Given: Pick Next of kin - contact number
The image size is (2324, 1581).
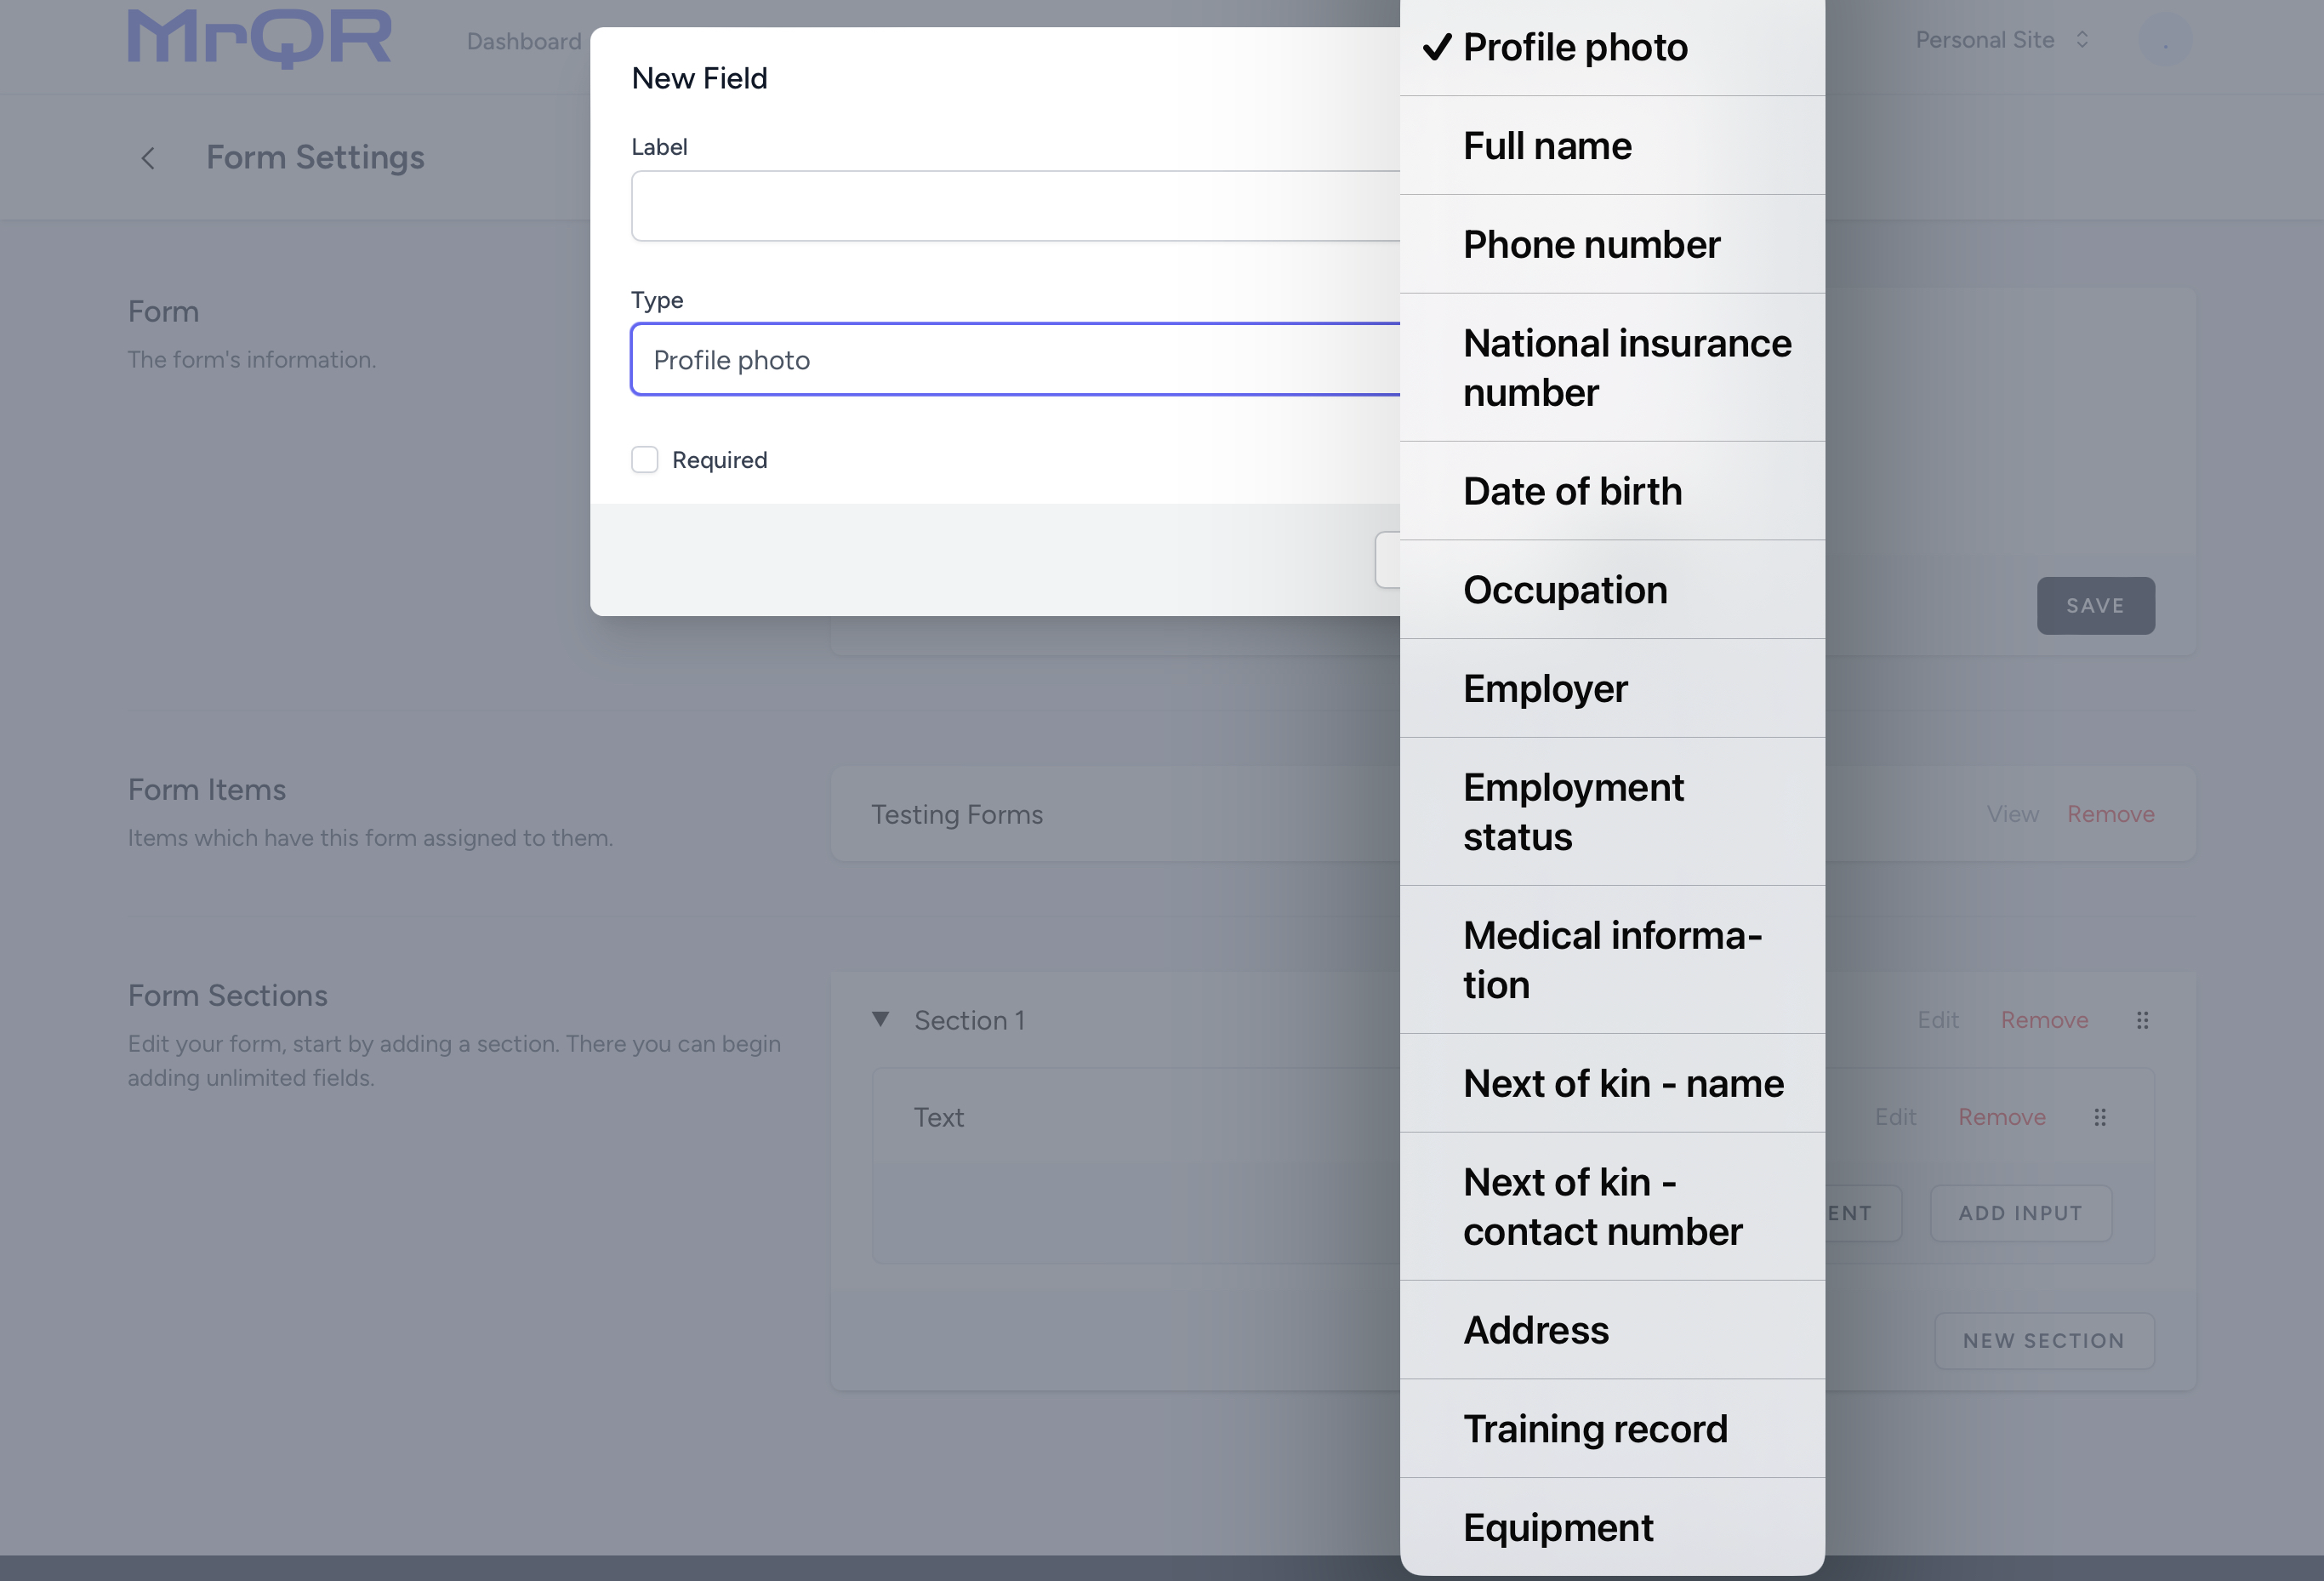Looking at the screenshot, I should click(1612, 1207).
